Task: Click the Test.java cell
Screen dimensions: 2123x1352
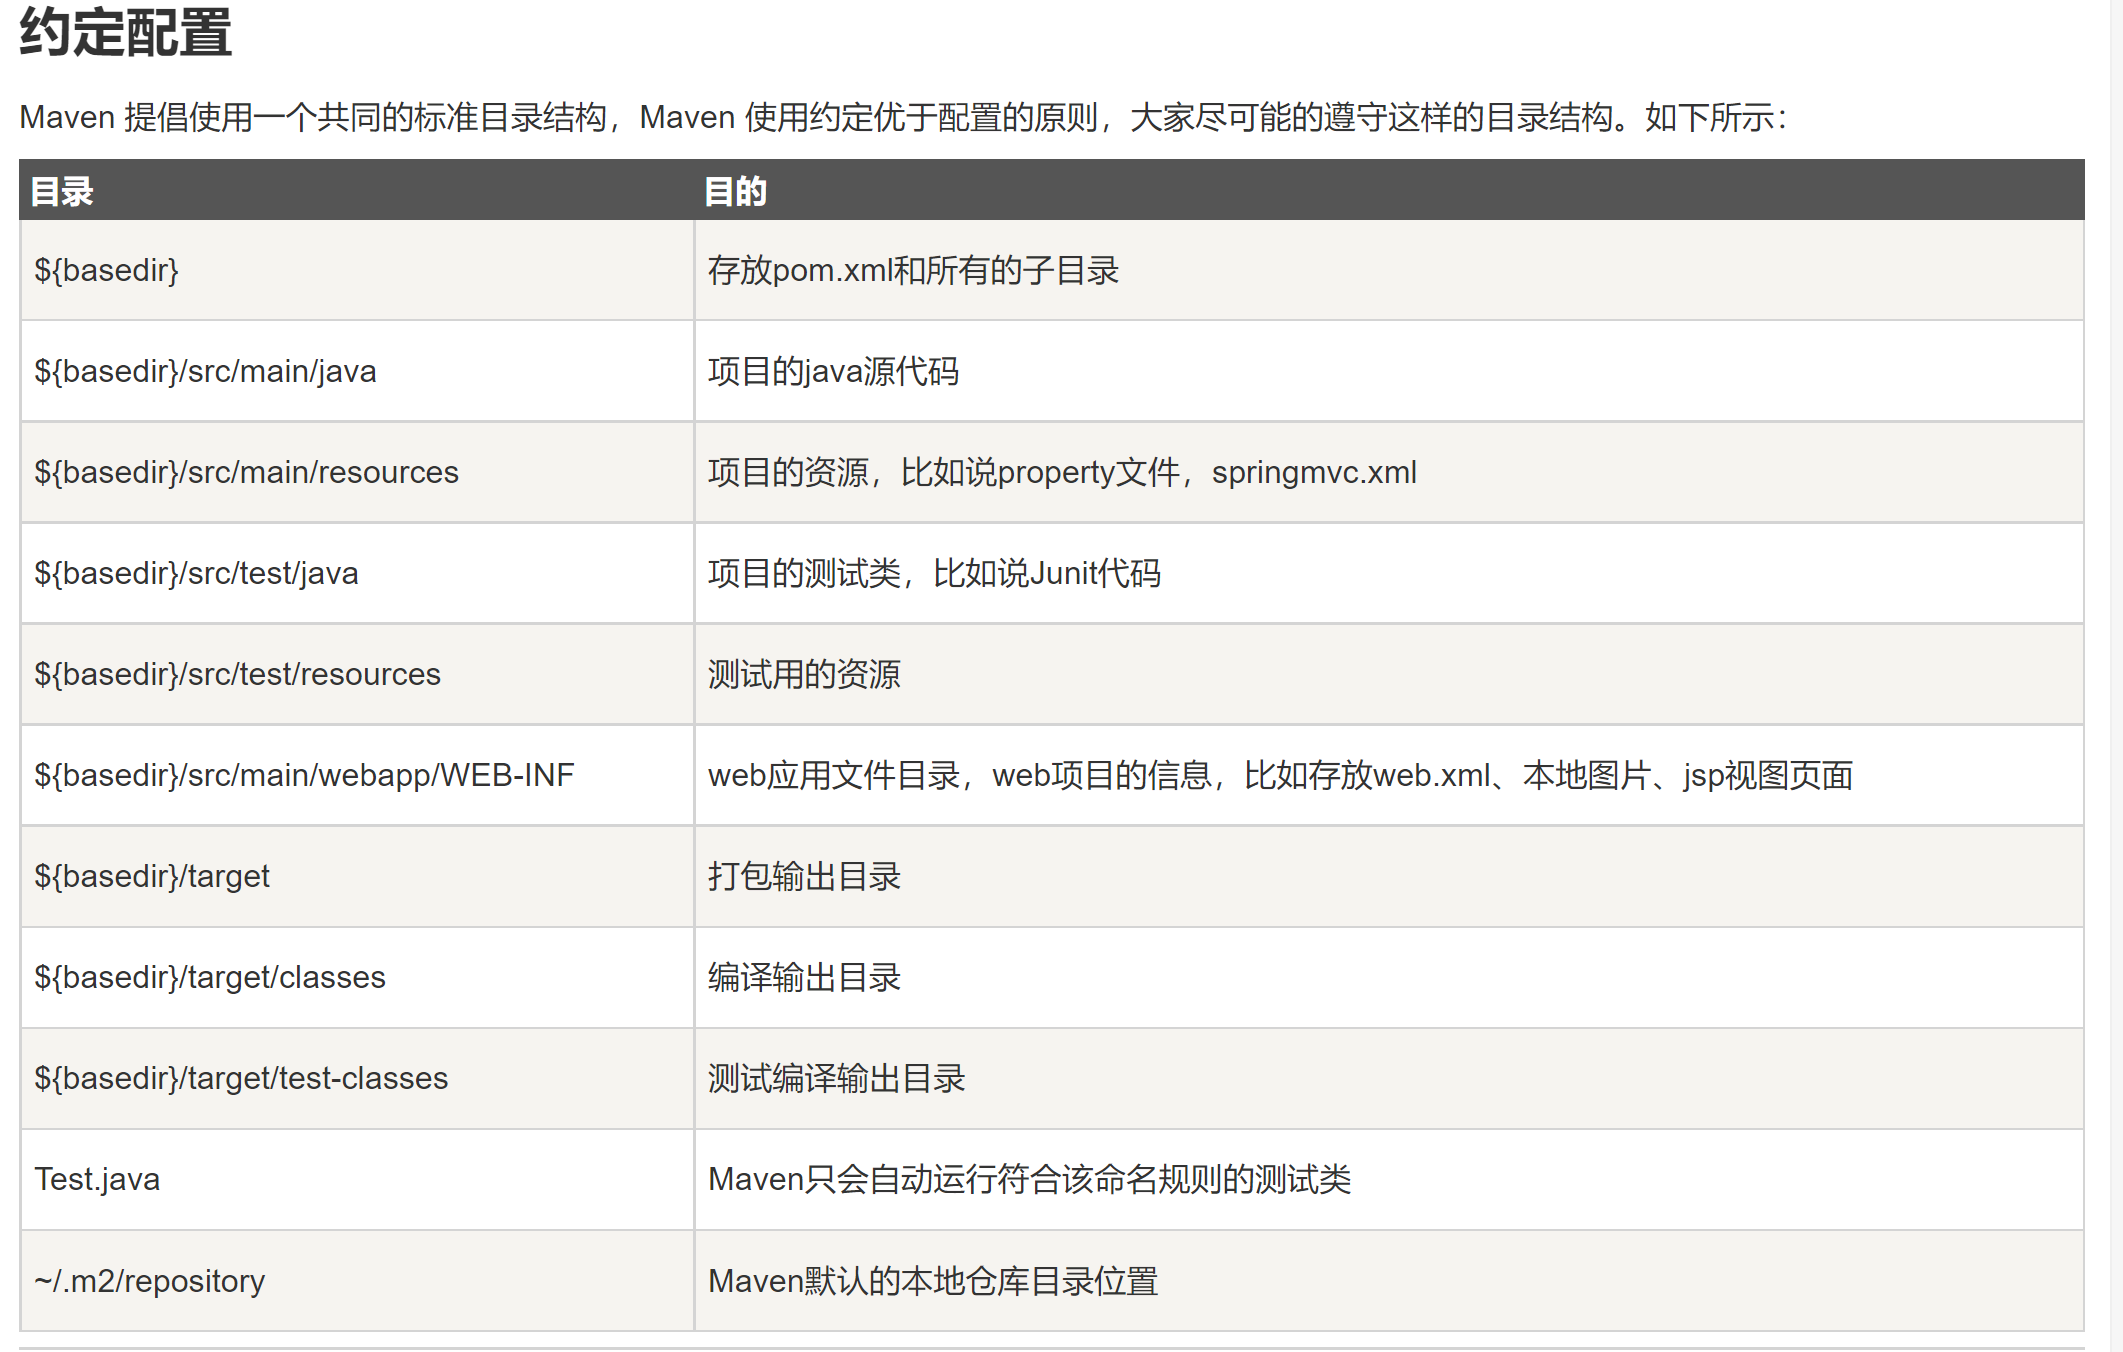Action: (97, 1179)
